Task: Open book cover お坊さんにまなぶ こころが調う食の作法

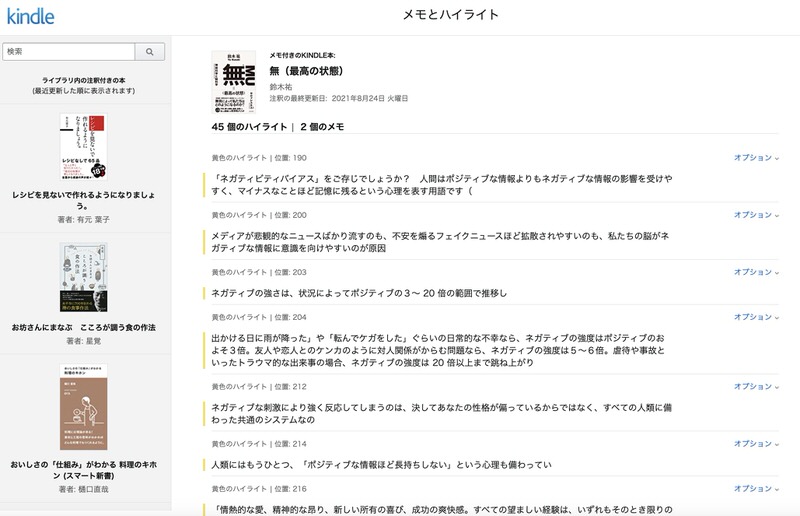Action: [84, 277]
